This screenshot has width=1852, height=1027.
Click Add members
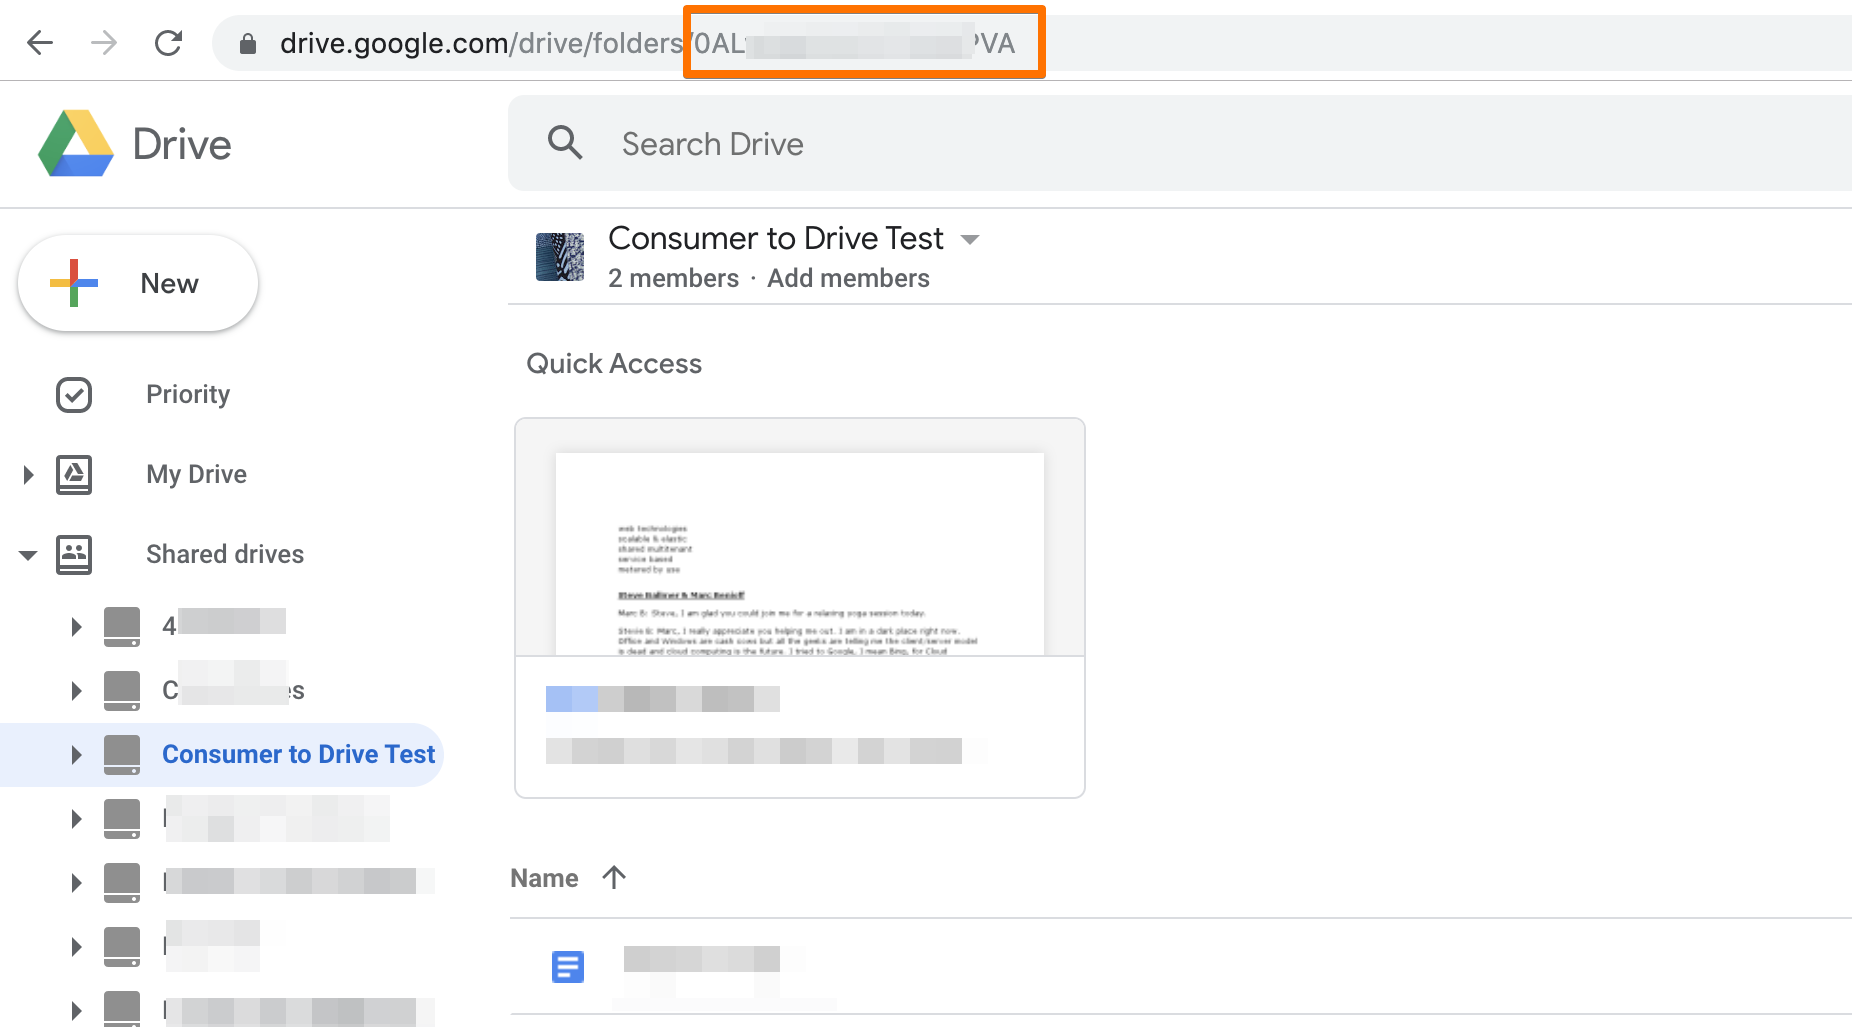coord(848,278)
